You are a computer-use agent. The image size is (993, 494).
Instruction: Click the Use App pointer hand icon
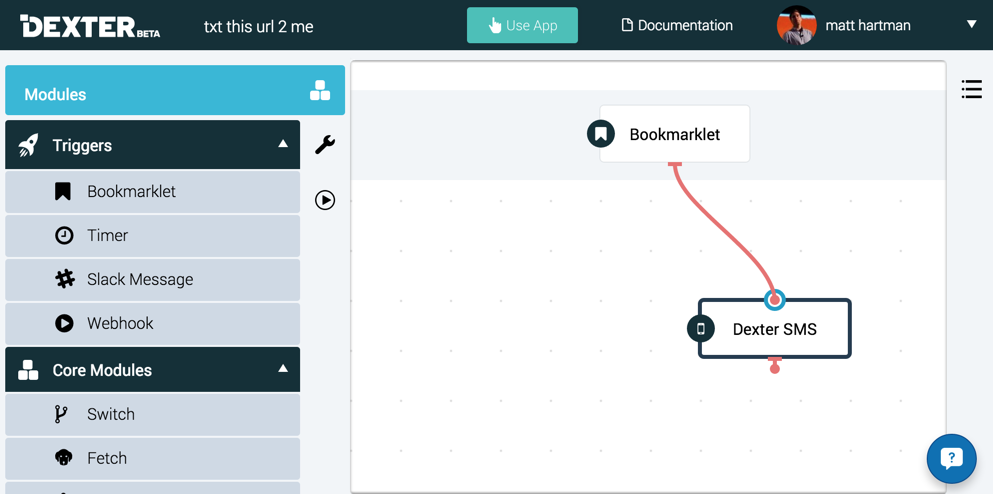click(x=495, y=25)
